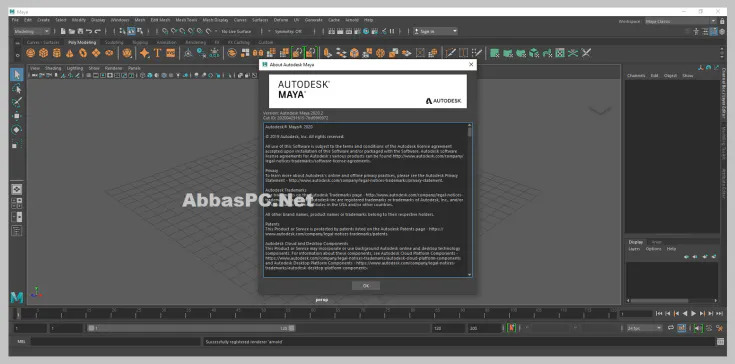Image resolution: width=735 pixels, height=364 pixels.
Task: Click the Save Scene icon
Action: point(80,31)
